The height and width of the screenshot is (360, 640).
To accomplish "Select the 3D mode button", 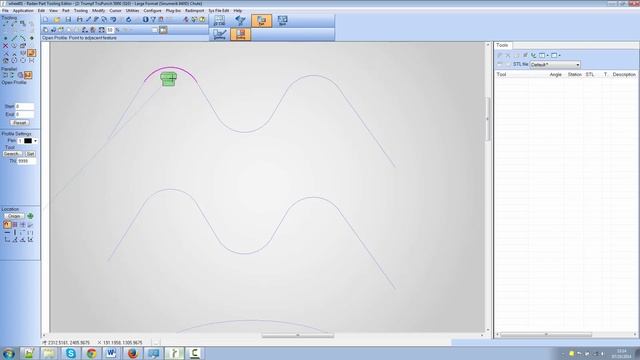I will (240, 20).
